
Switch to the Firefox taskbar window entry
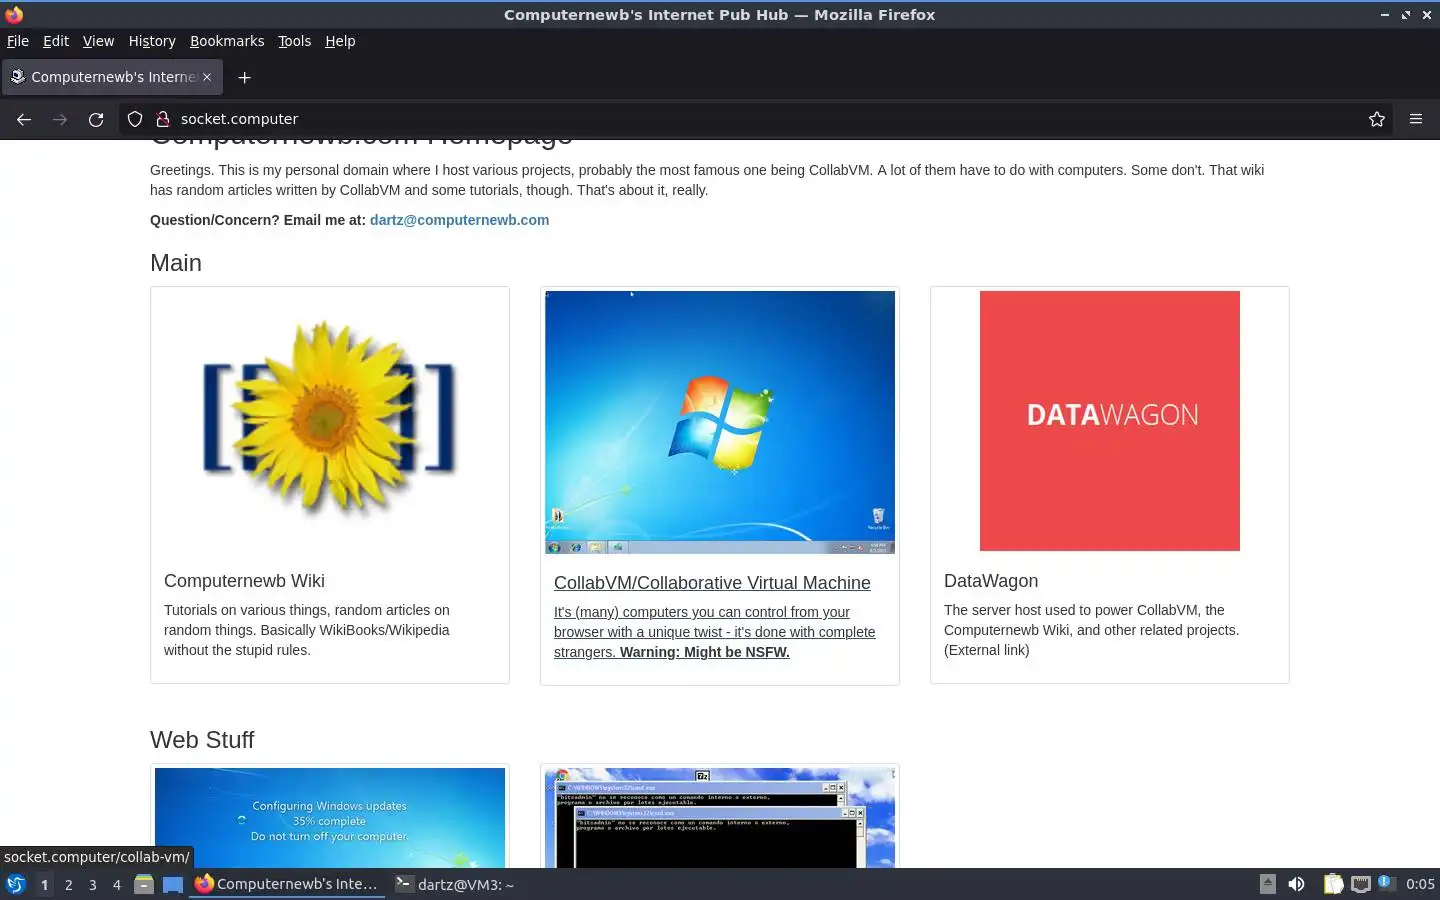[288, 884]
